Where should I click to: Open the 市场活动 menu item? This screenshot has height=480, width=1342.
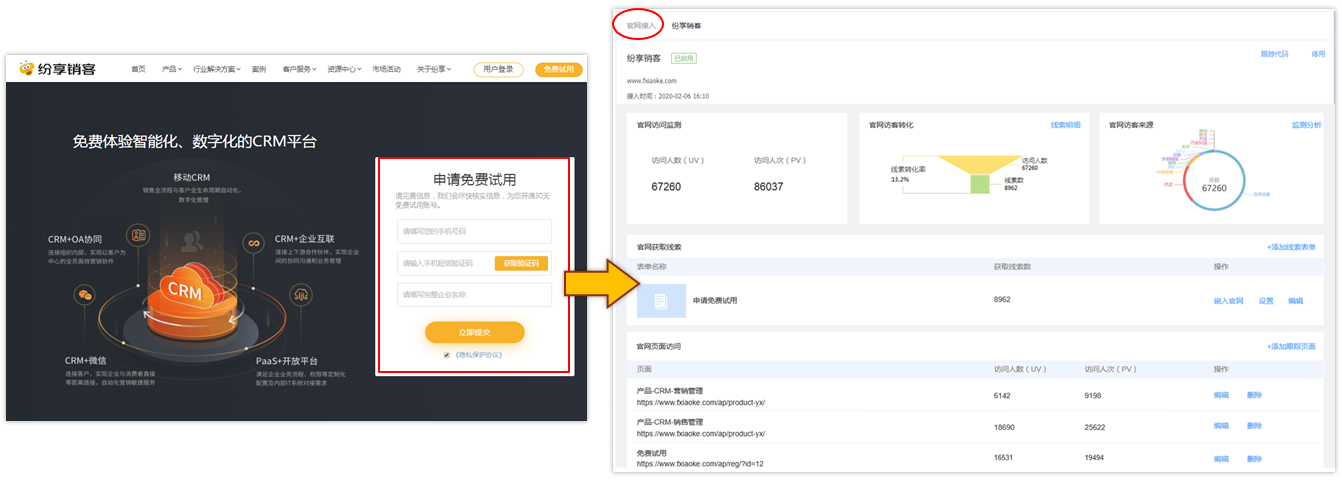387,69
